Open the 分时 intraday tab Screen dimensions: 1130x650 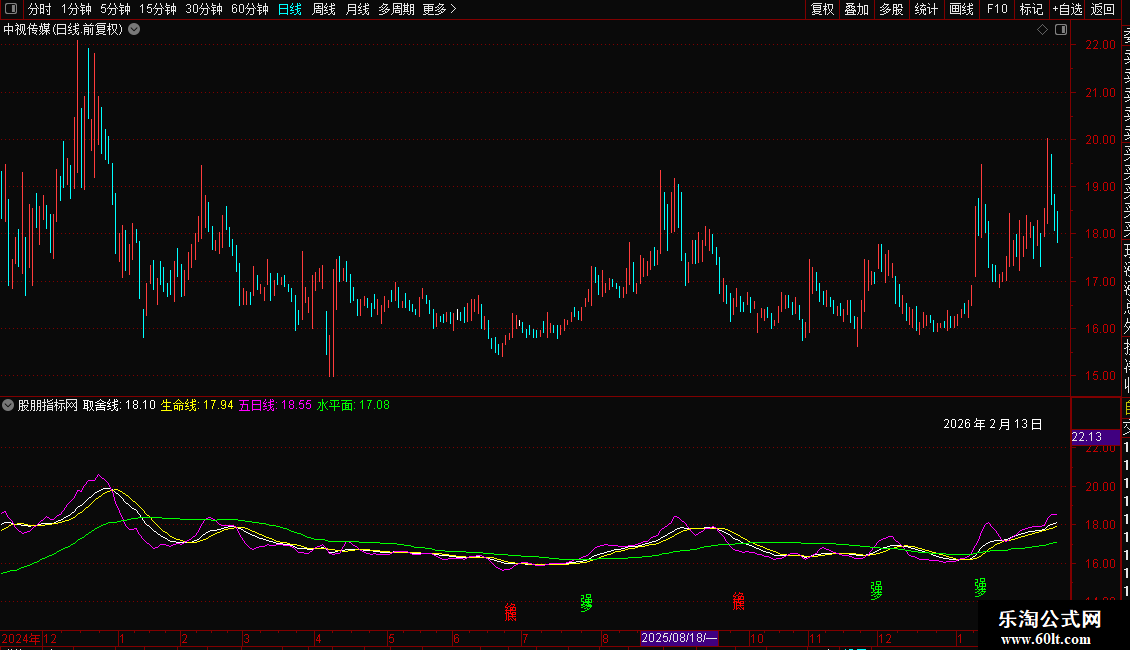(x=39, y=9)
